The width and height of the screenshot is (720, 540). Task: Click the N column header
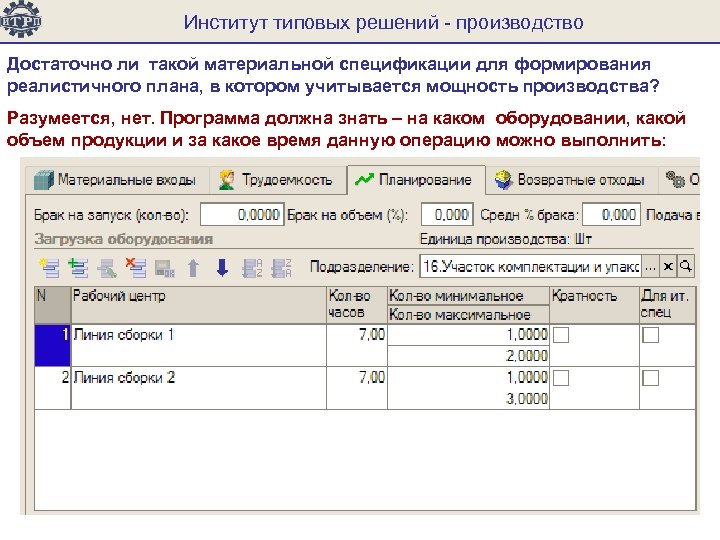coord(52,305)
